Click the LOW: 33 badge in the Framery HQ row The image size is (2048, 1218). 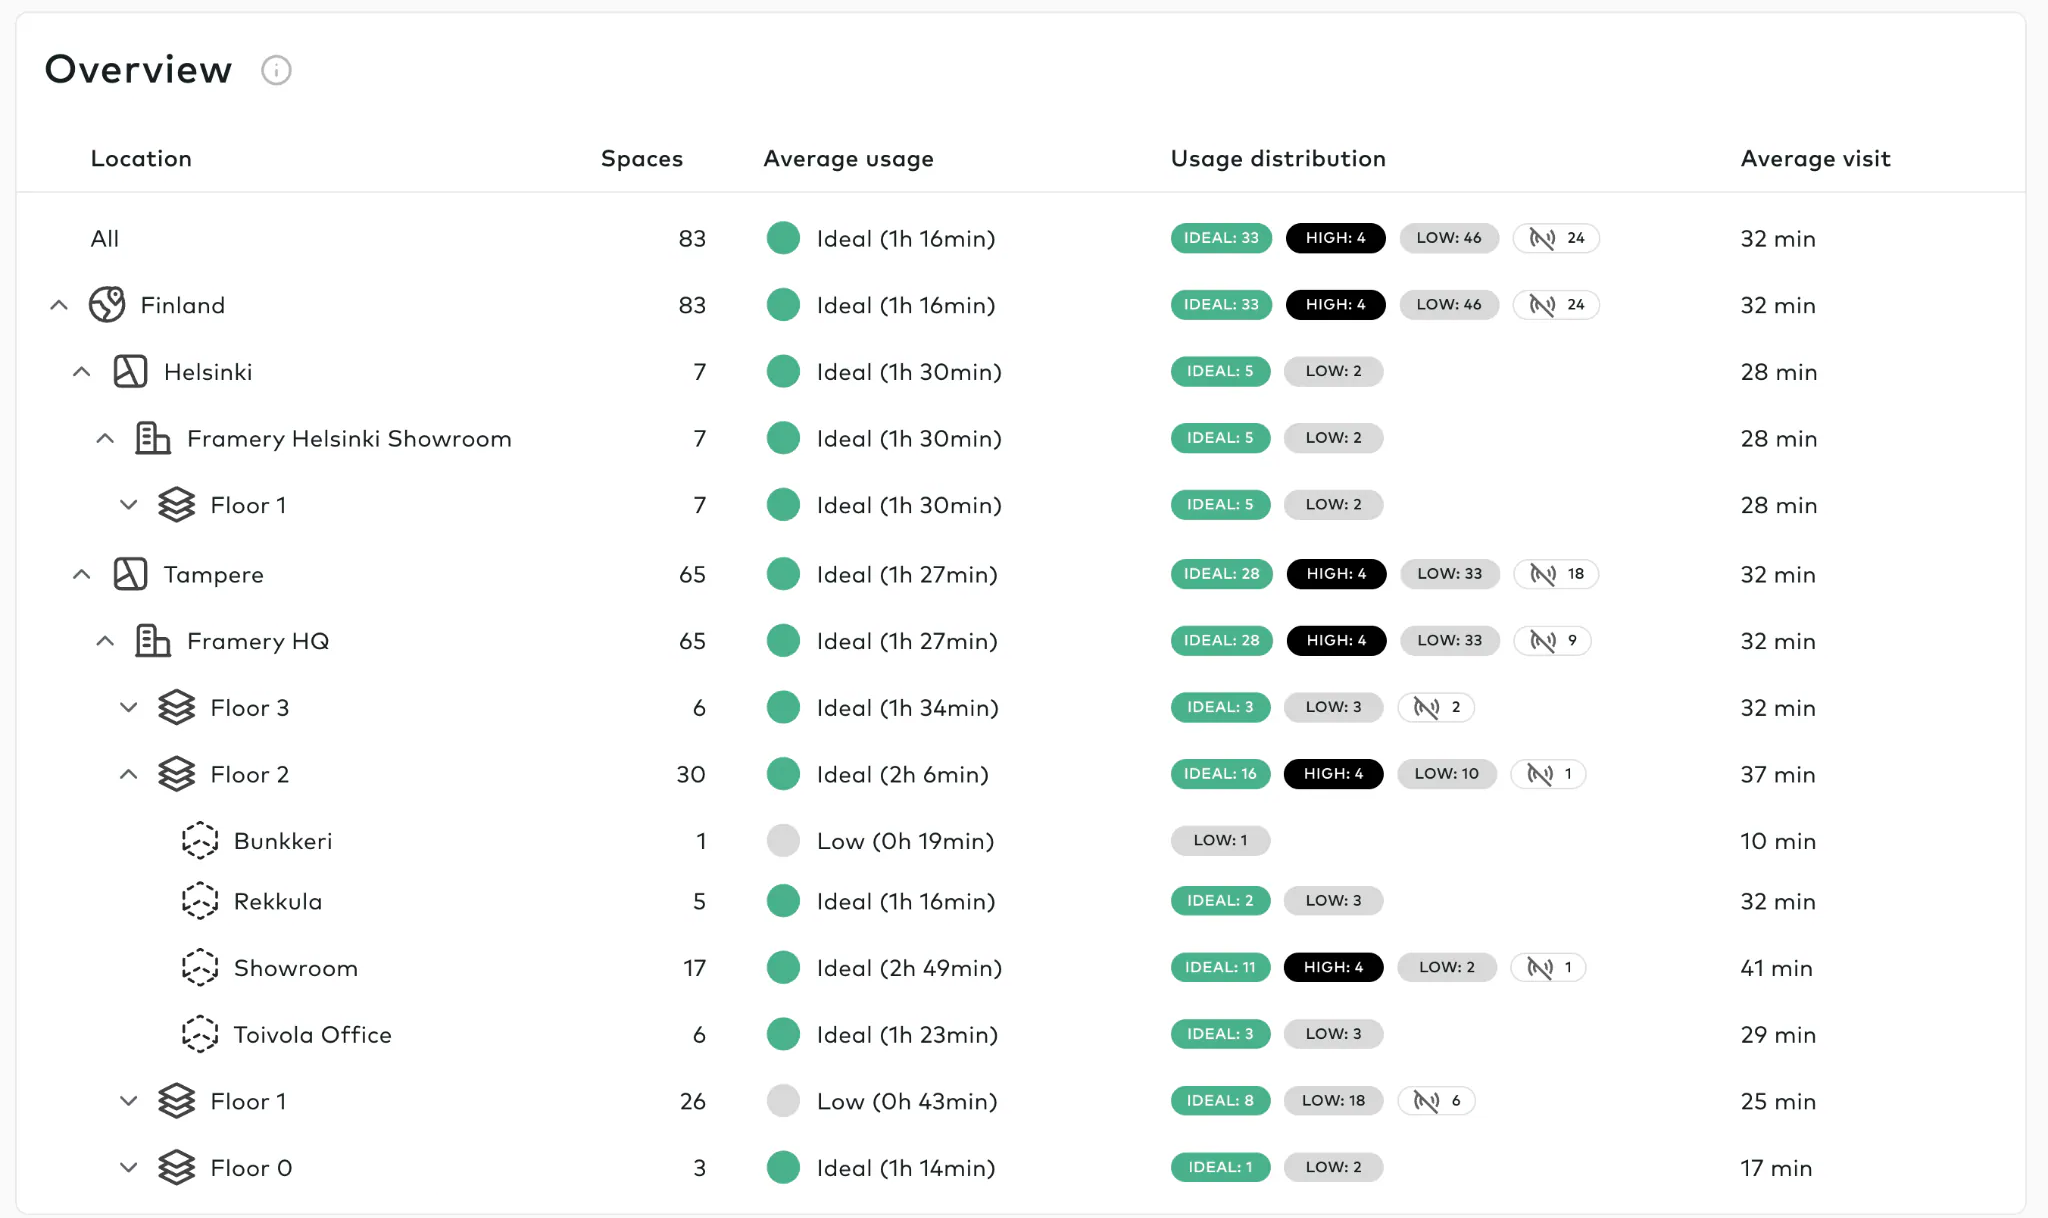[1450, 641]
